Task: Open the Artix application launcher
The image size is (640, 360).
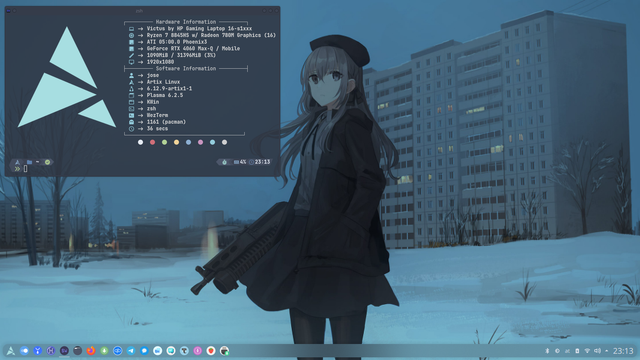Action: [11, 351]
